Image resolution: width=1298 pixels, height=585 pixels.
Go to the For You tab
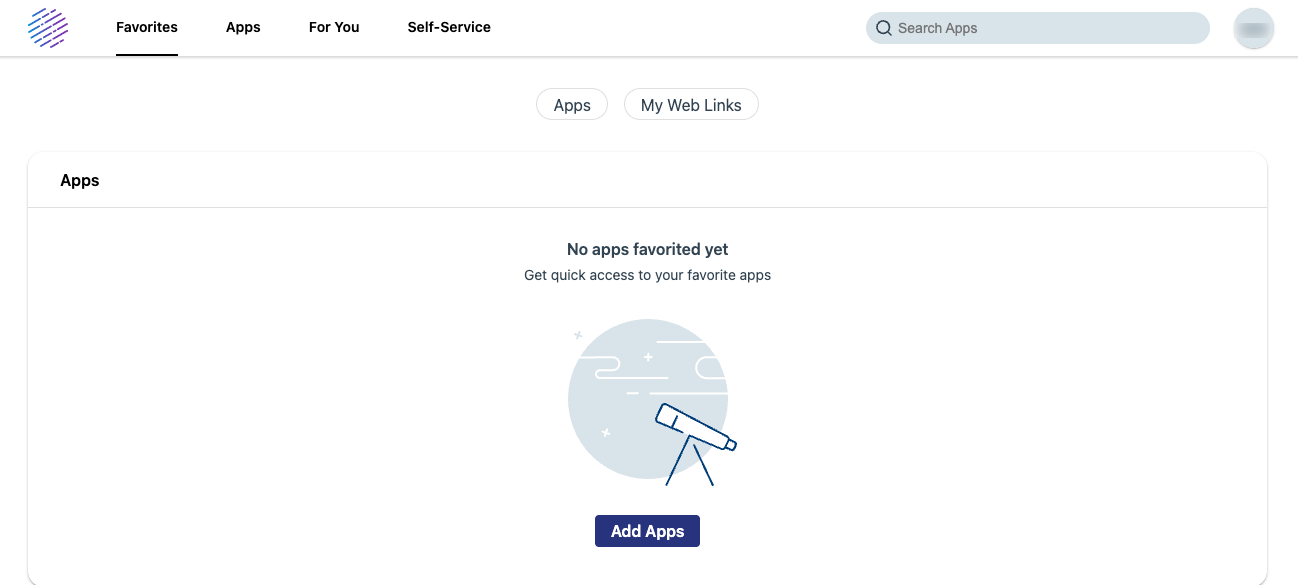point(334,28)
